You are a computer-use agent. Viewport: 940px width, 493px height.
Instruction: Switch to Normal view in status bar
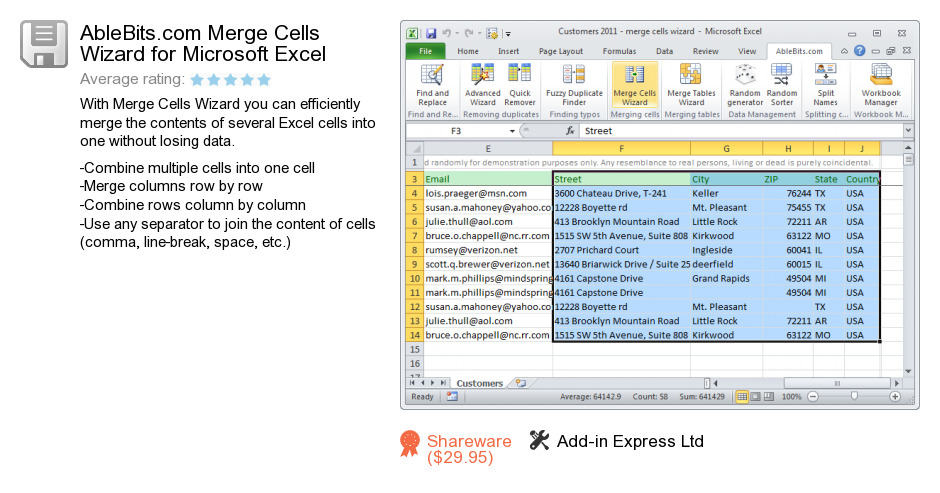coord(742,396)
